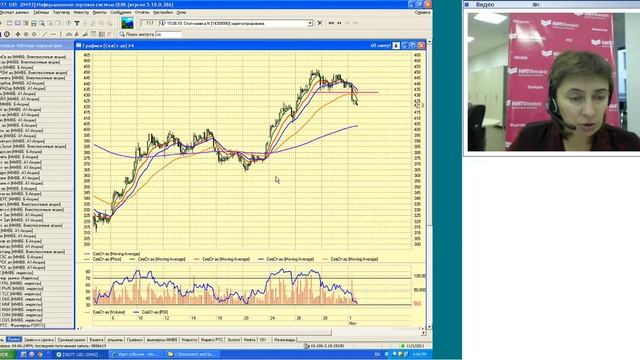Click the search magnifier icon
The height and width of the screenshot is (360, 640).
click(x=122, y=34)
